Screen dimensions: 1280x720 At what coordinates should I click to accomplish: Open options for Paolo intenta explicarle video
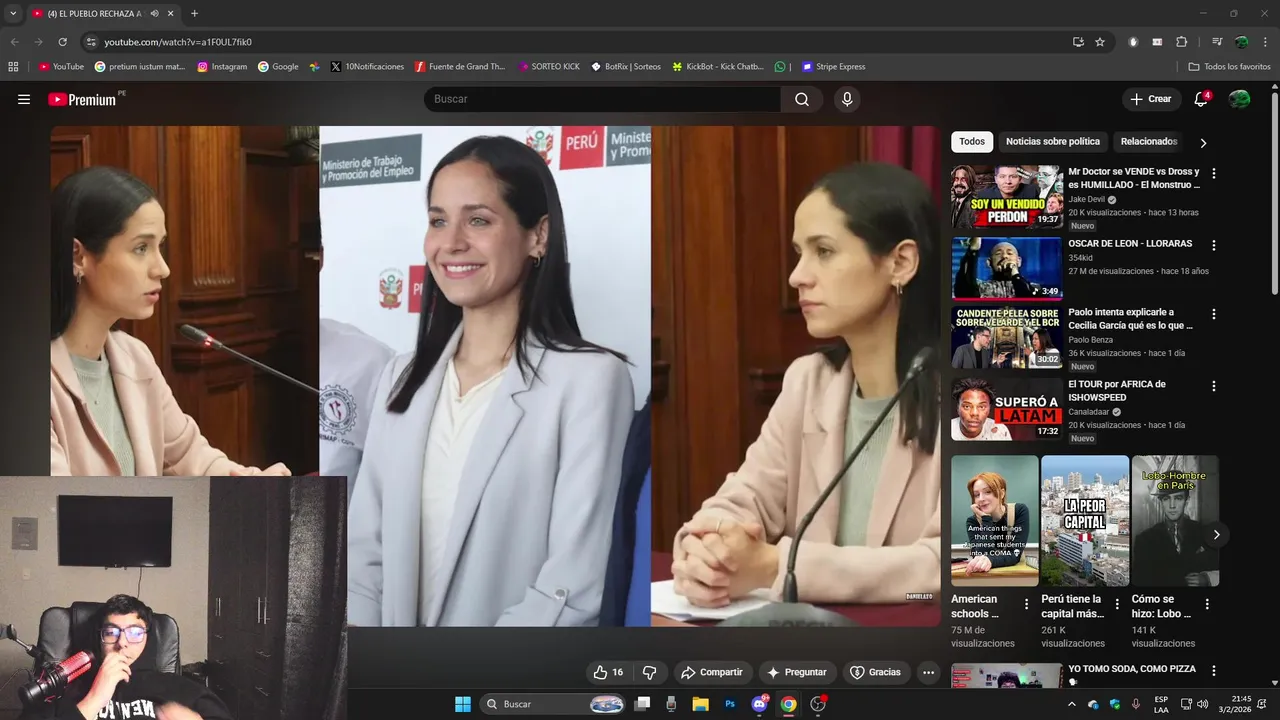(1214, 314)
